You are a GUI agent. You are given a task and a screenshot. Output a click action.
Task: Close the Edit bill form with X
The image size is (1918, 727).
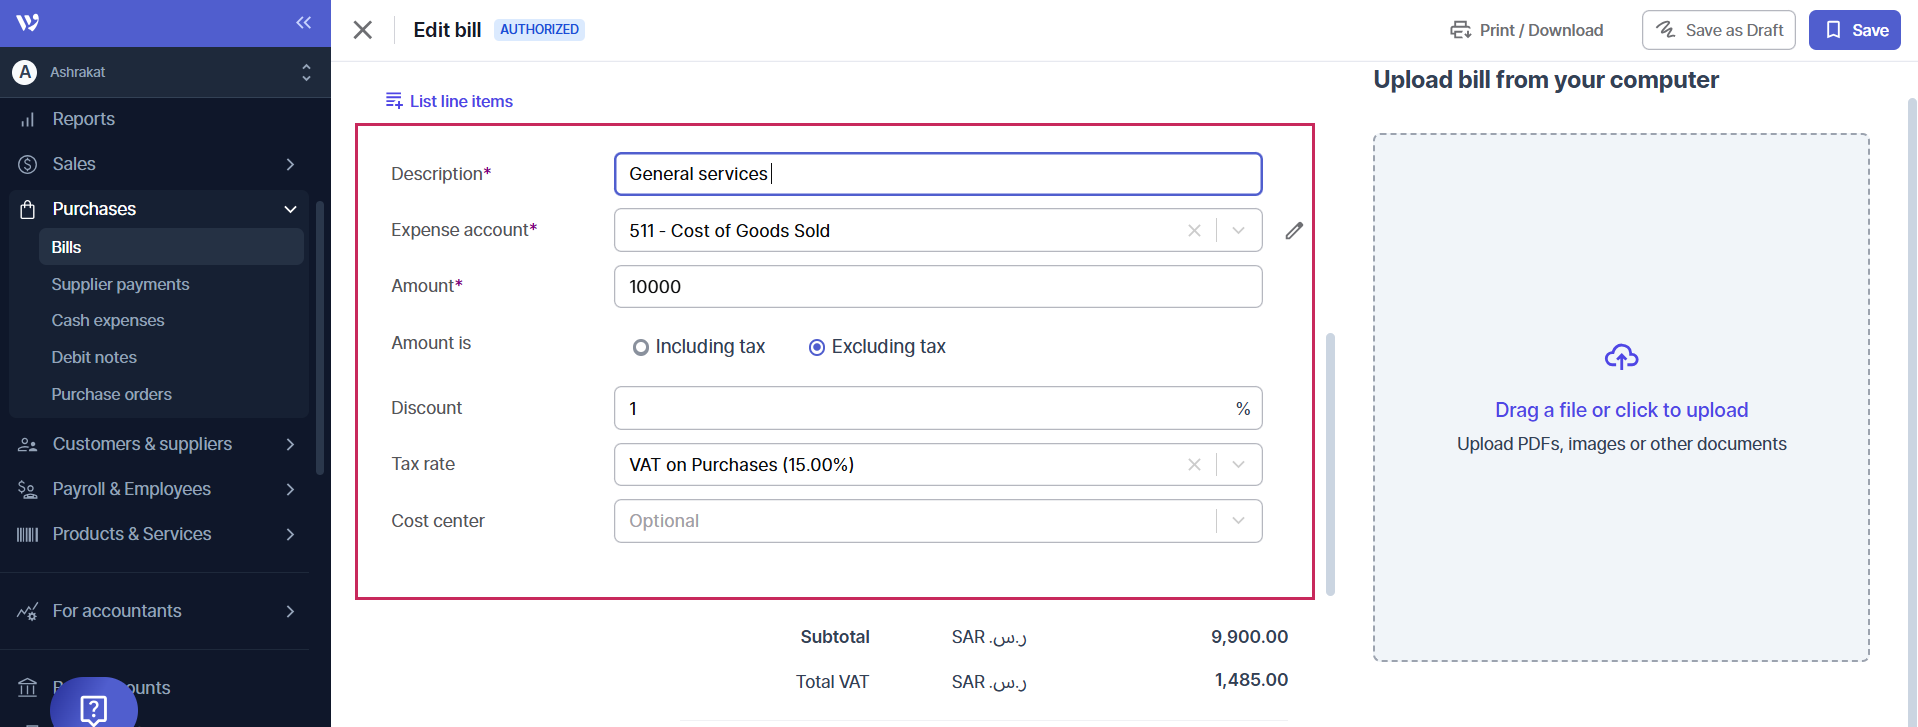coord(363,30)
